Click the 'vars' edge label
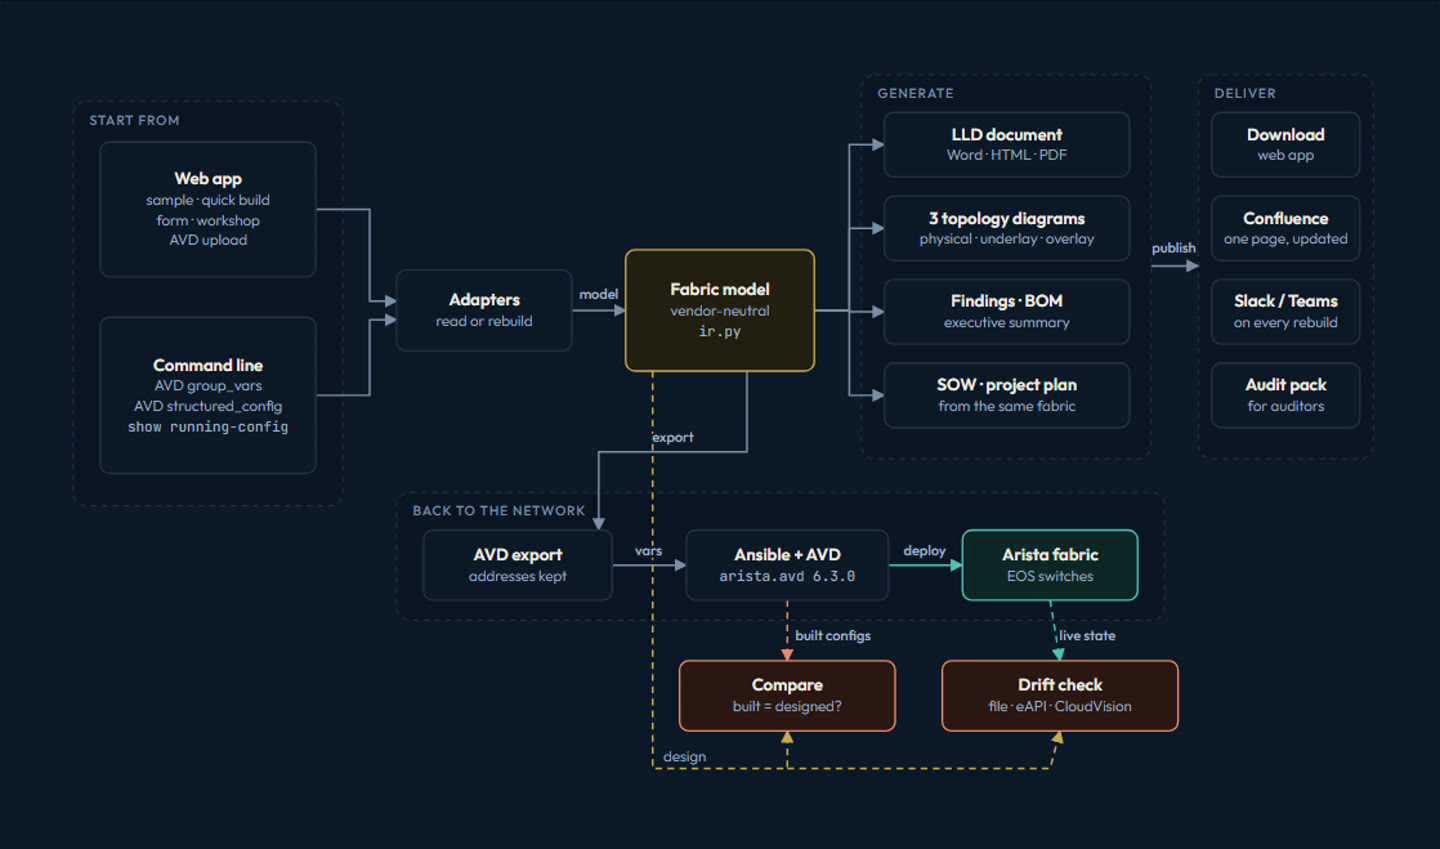 pyautogui.click(x=649, y=551)
